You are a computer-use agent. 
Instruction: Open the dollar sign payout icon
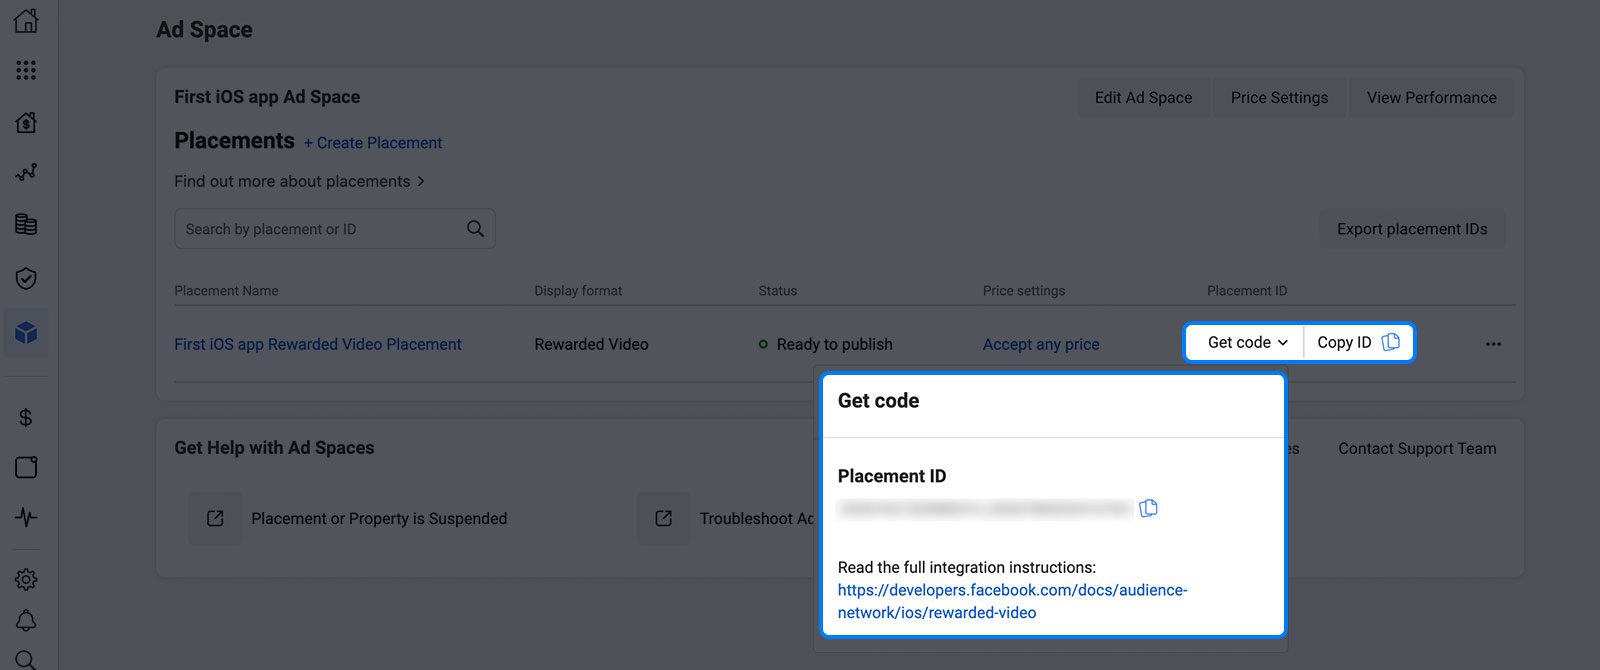[x=26, y=418]
